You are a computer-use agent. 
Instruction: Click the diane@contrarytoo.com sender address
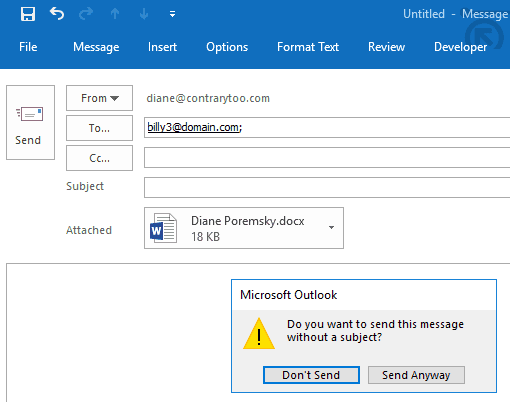coord(208,98)
